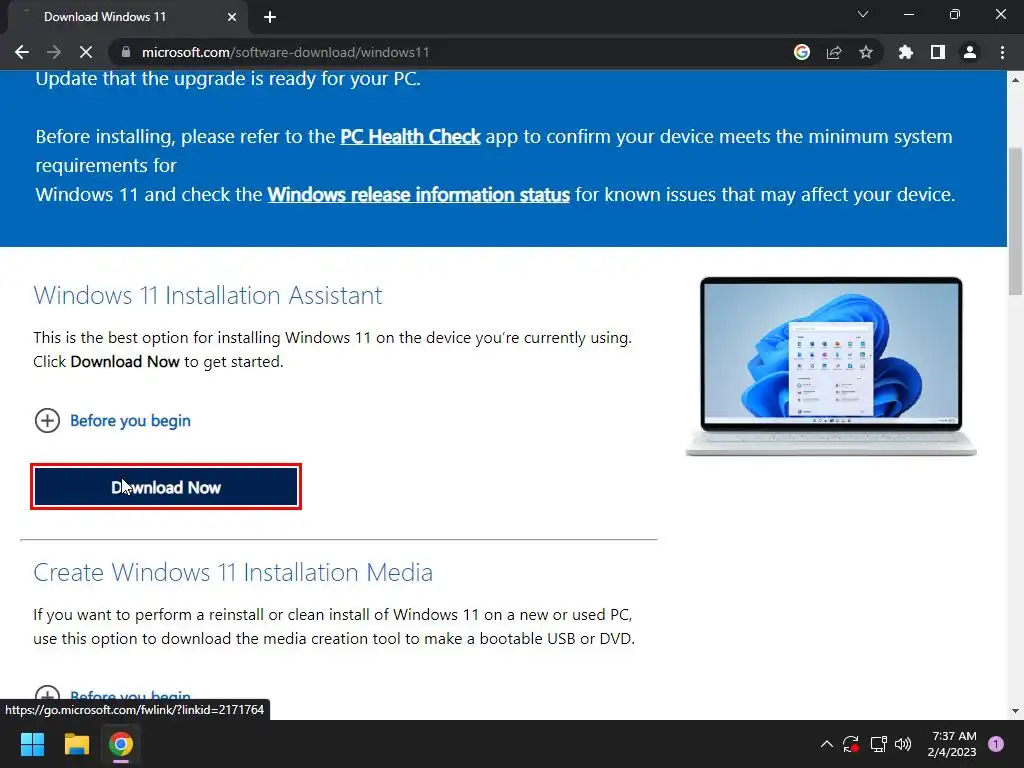
Task: Open a new tab
Action: click(270, 17)
